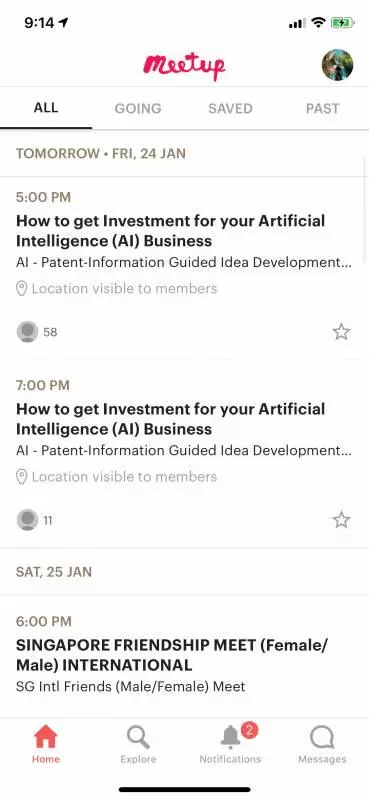Select the ALL tab
The width and height of the screenshot is (369, 800).
(46, 108)
